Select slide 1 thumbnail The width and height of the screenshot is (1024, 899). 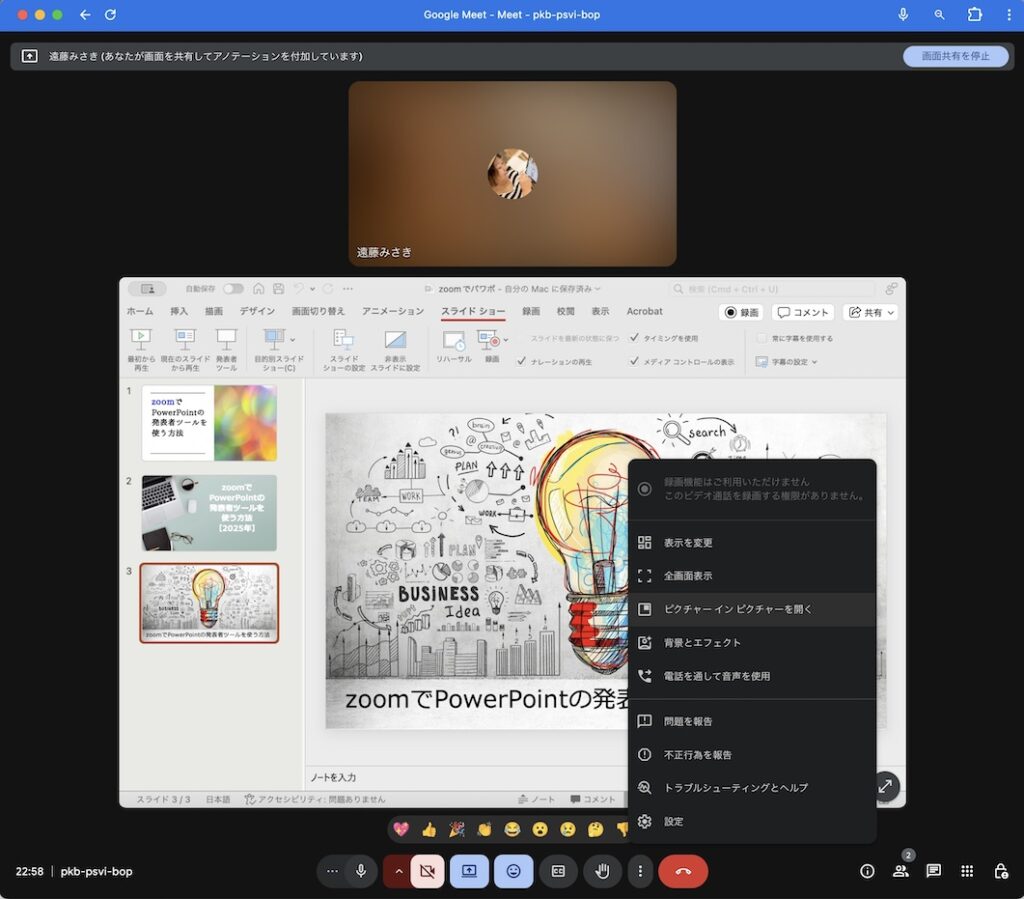(x=210, y=423)
